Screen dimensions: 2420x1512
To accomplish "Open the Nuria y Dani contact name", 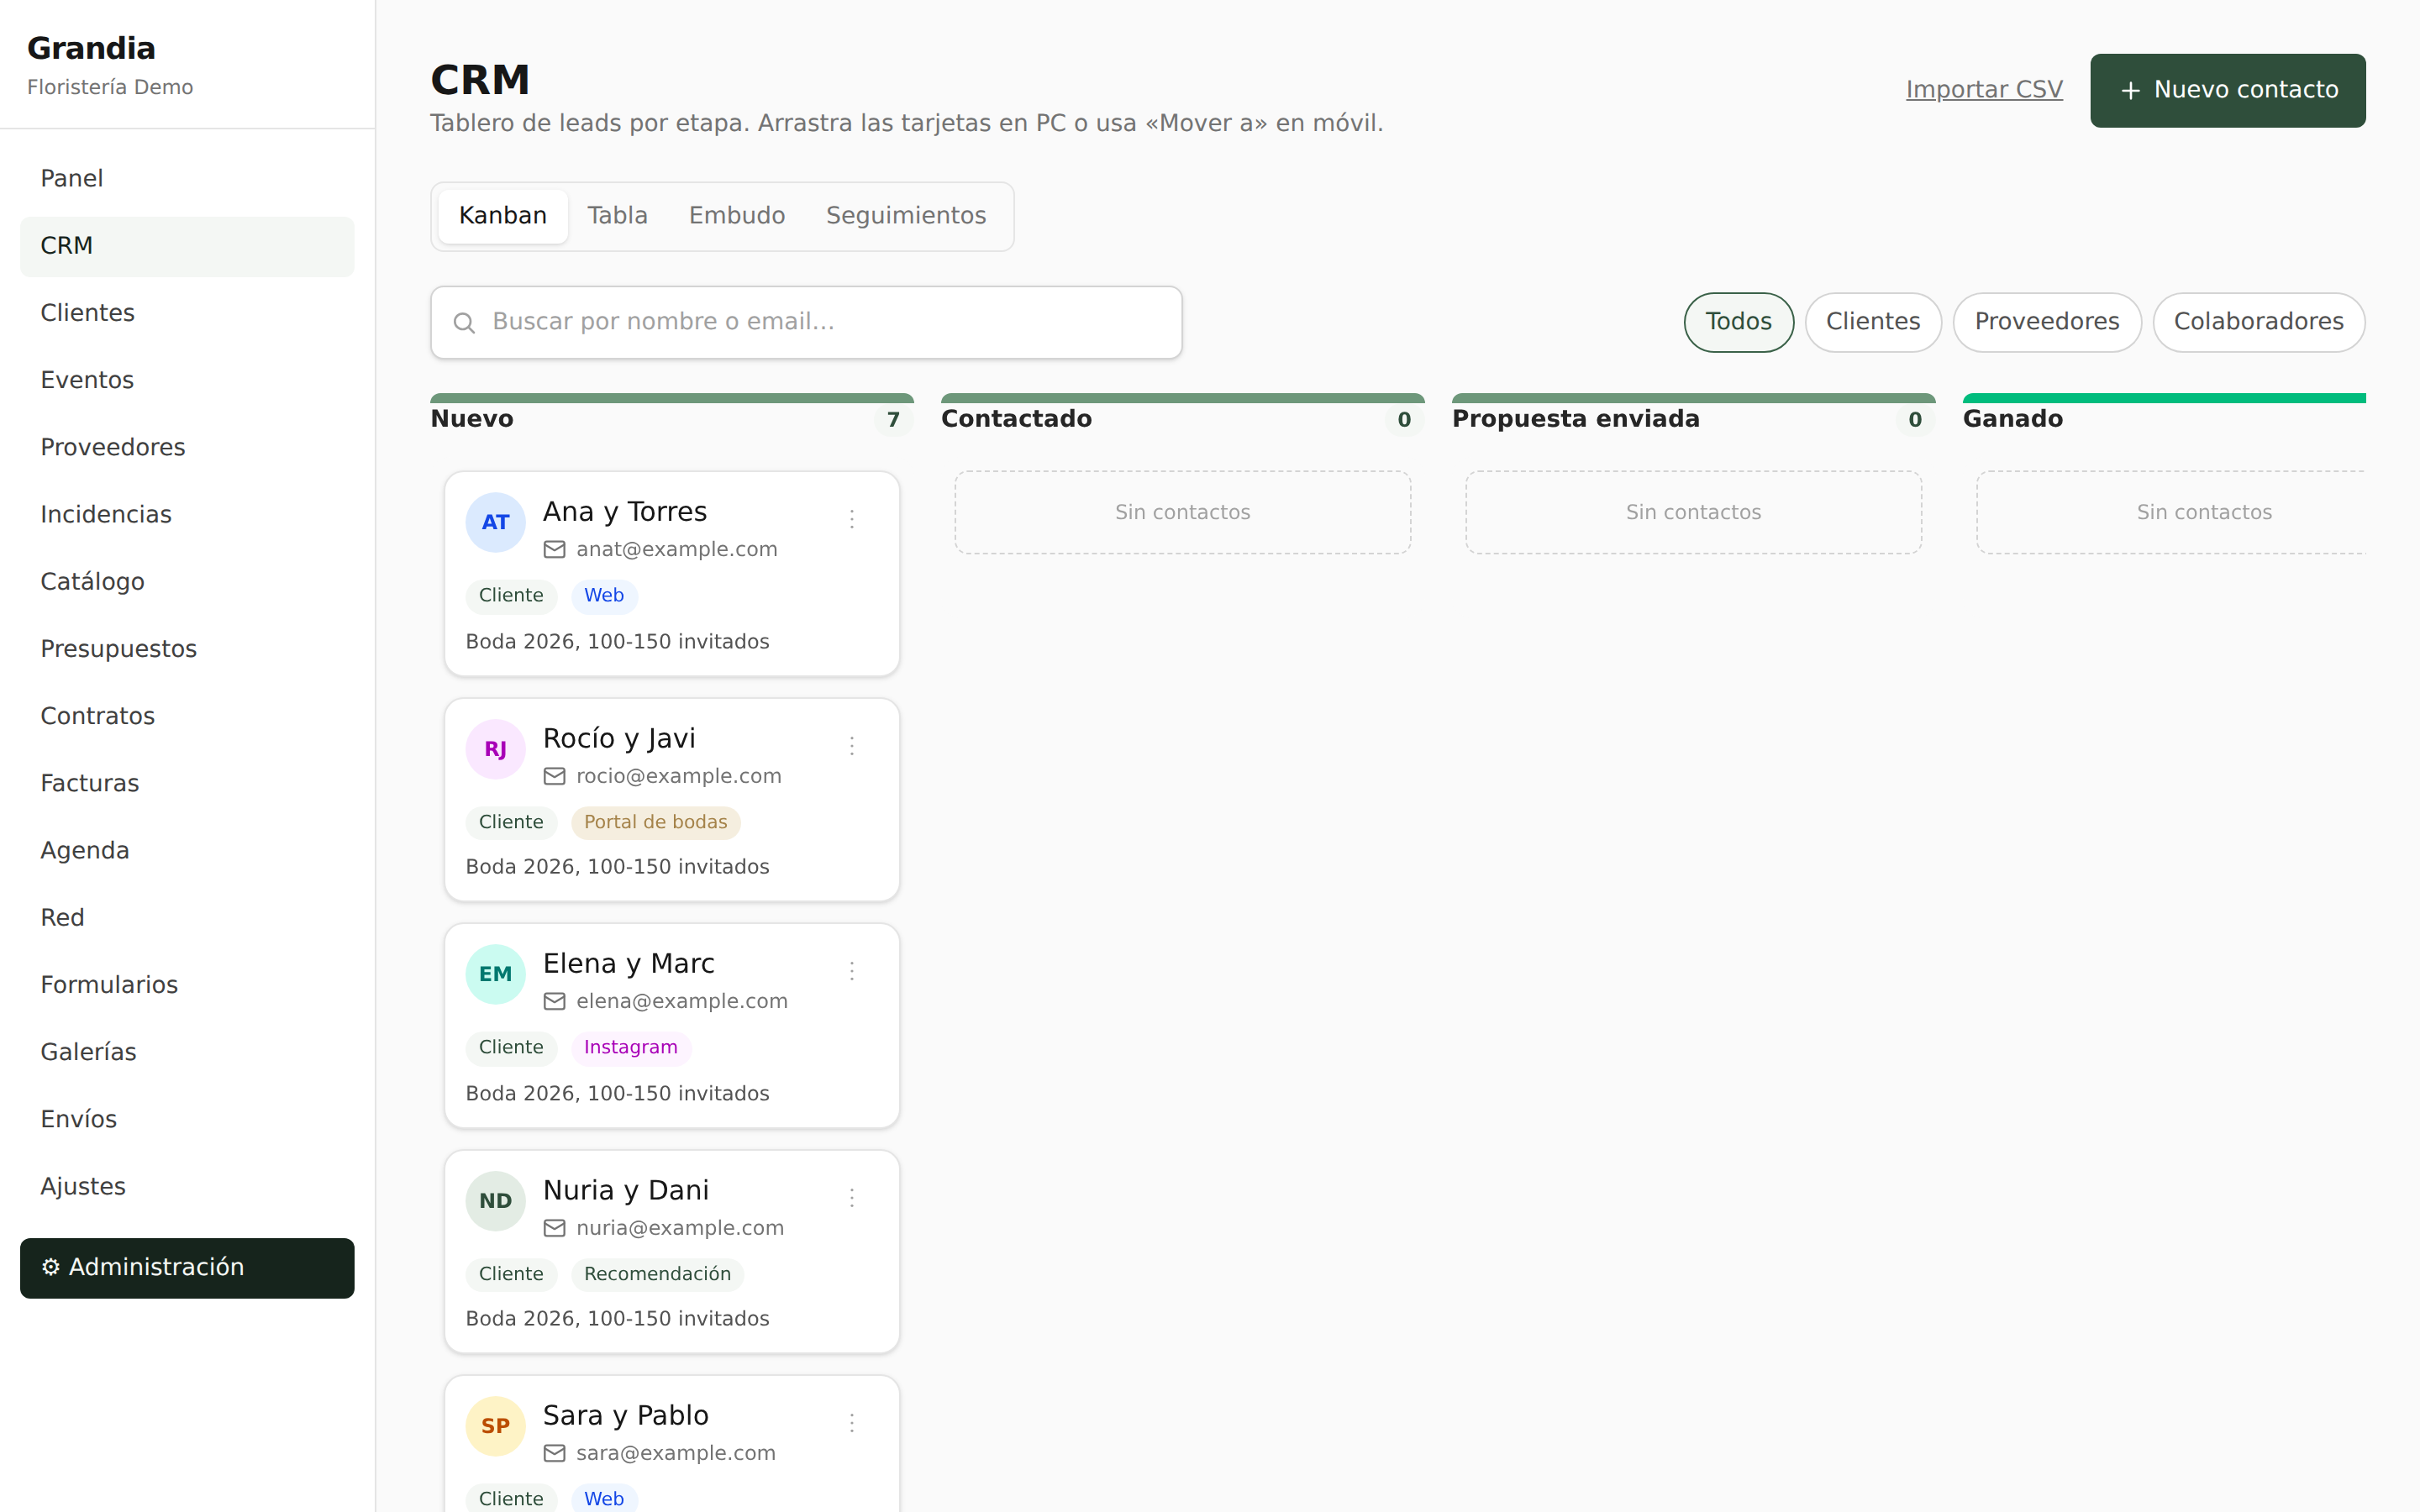I will (x=625, y=1191).
